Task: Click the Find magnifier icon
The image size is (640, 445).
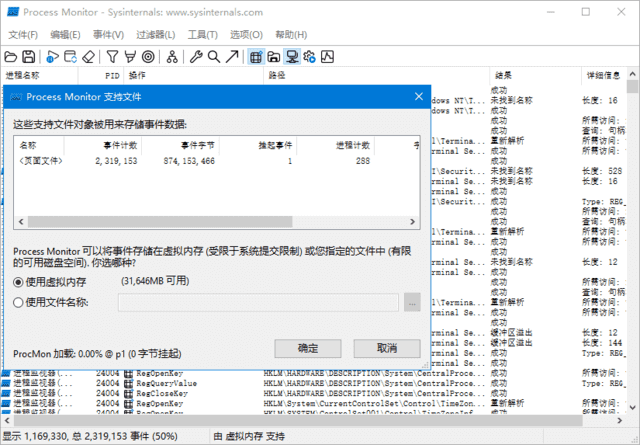Action: [x=214, y=57]
